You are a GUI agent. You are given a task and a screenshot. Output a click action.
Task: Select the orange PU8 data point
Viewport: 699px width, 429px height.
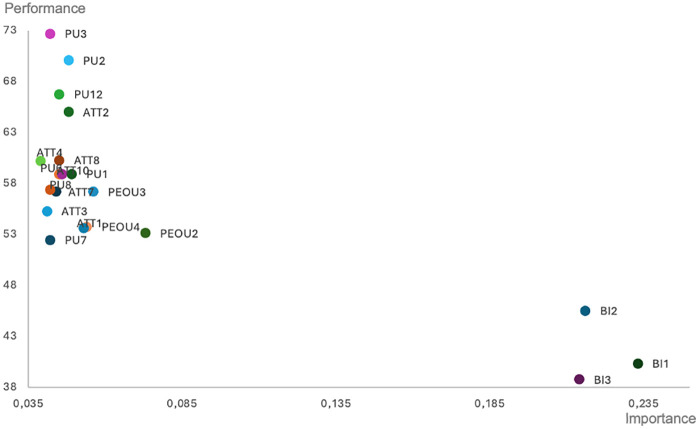[50, 190]
